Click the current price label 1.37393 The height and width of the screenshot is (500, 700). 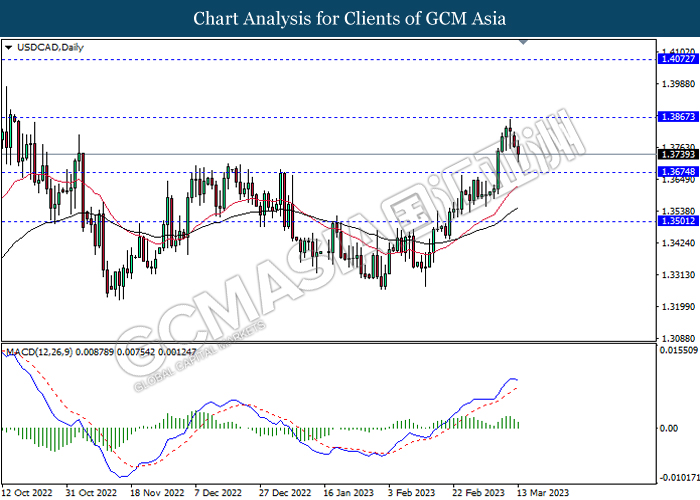[x=678, y=154]
